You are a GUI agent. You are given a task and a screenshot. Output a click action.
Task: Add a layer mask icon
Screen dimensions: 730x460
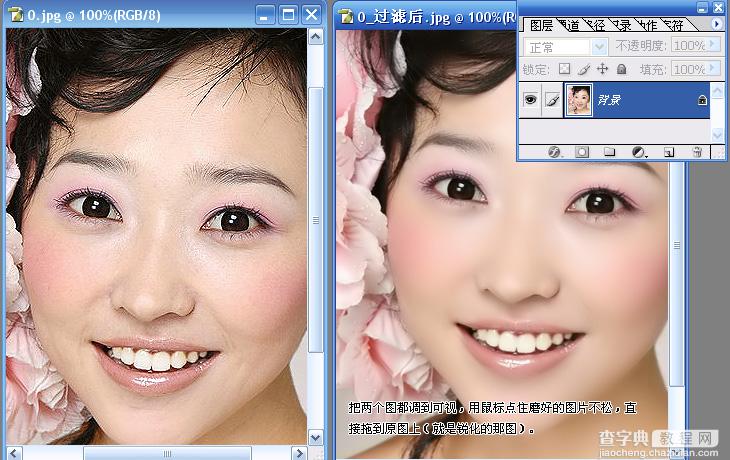(x=582, y=152)
